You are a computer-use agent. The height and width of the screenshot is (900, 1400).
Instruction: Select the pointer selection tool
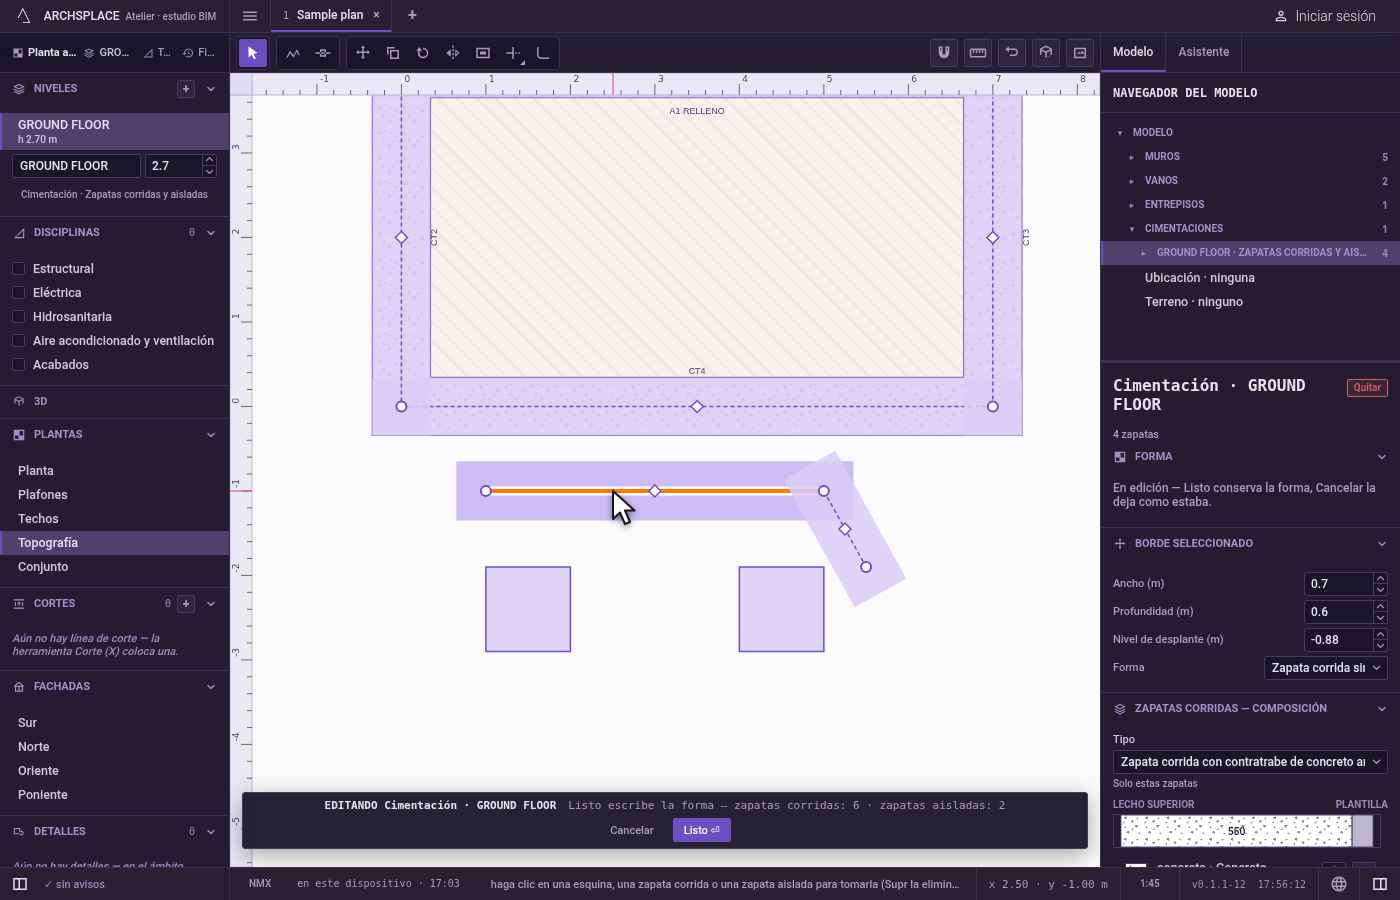252,53
